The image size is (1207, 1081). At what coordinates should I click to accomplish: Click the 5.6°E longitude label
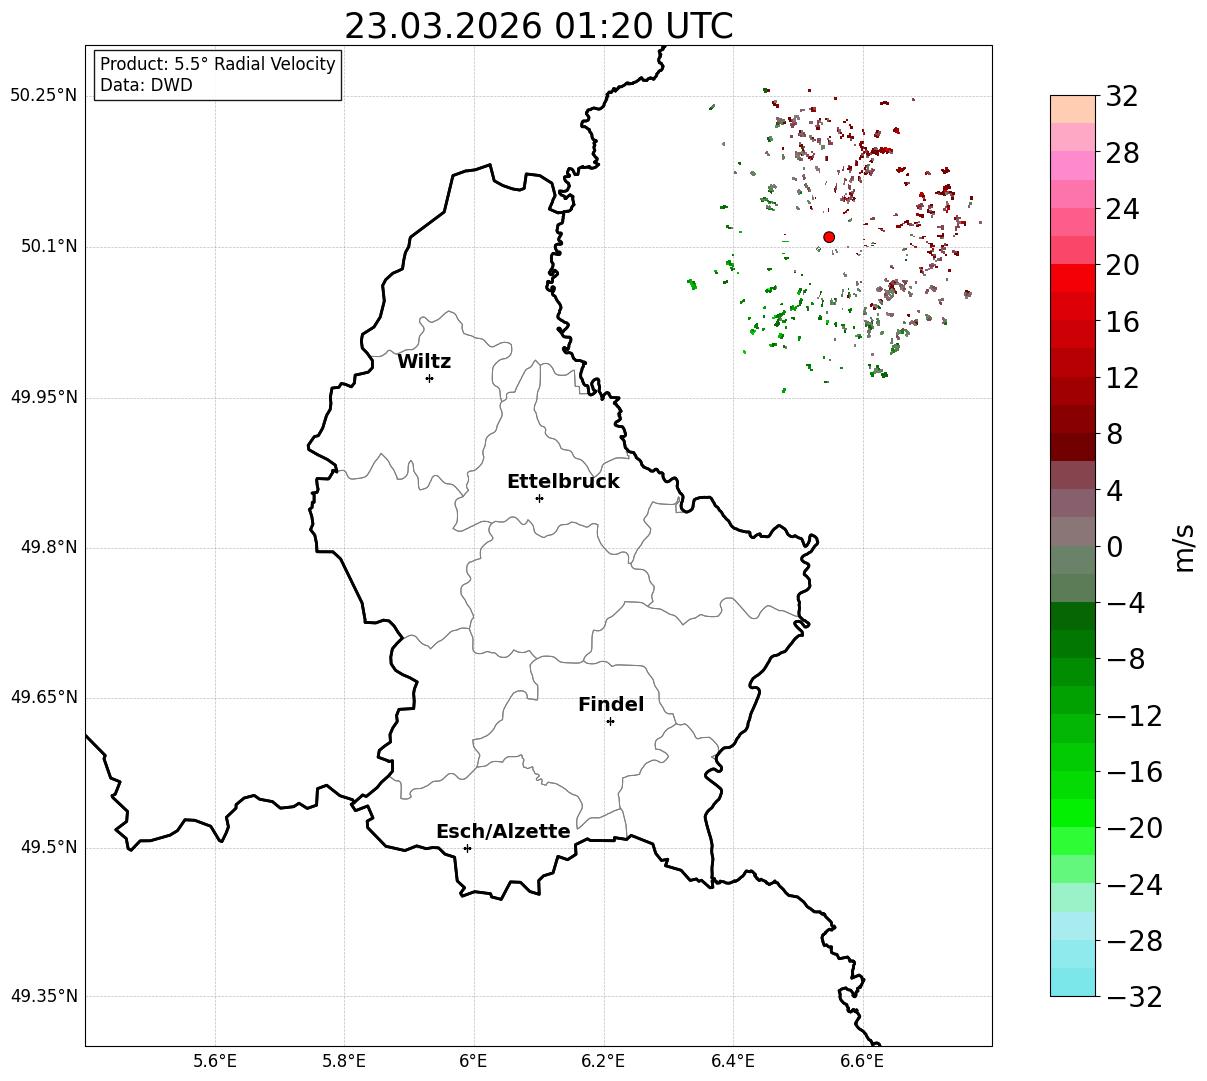click(x=215, y=1060)
